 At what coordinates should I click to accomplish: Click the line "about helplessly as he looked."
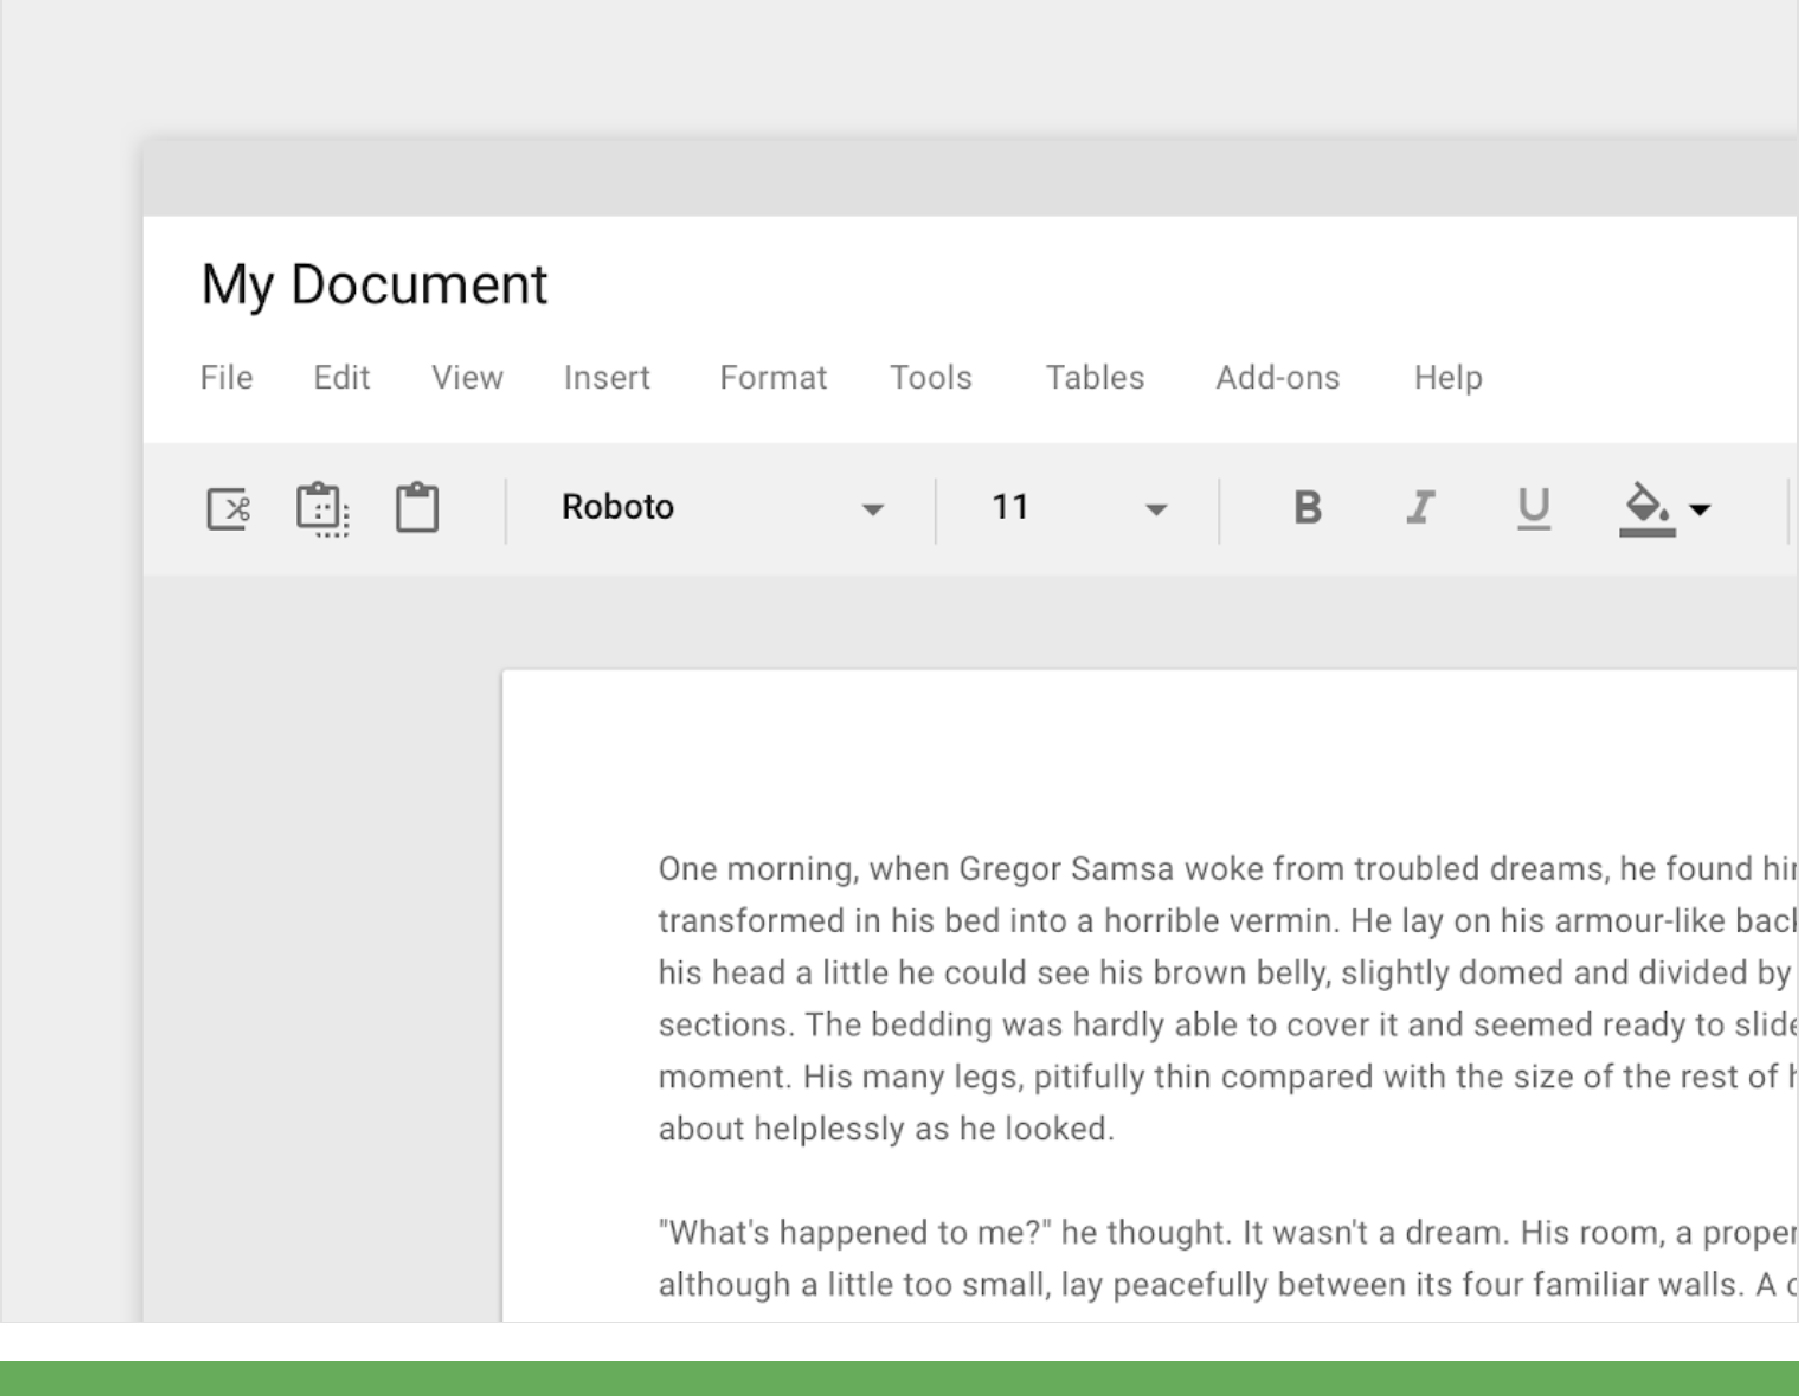pos(886,1128)
